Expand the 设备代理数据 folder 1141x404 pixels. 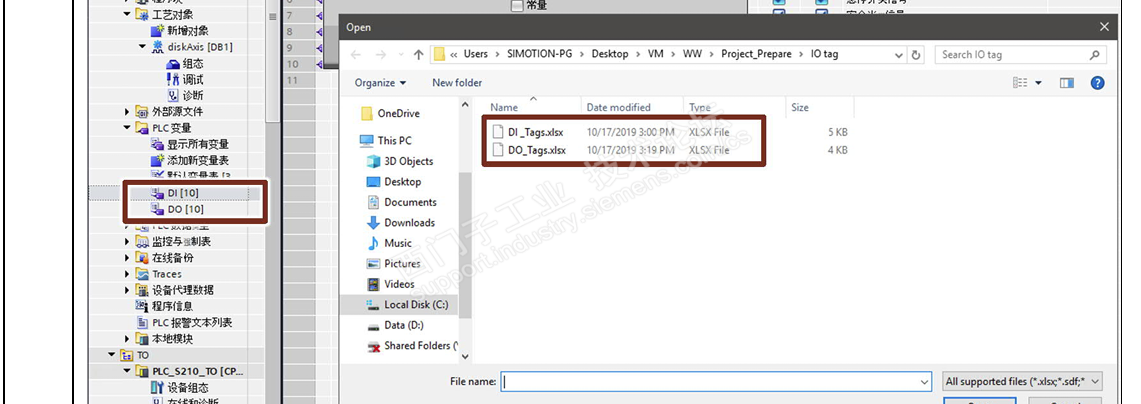(127, 290)
